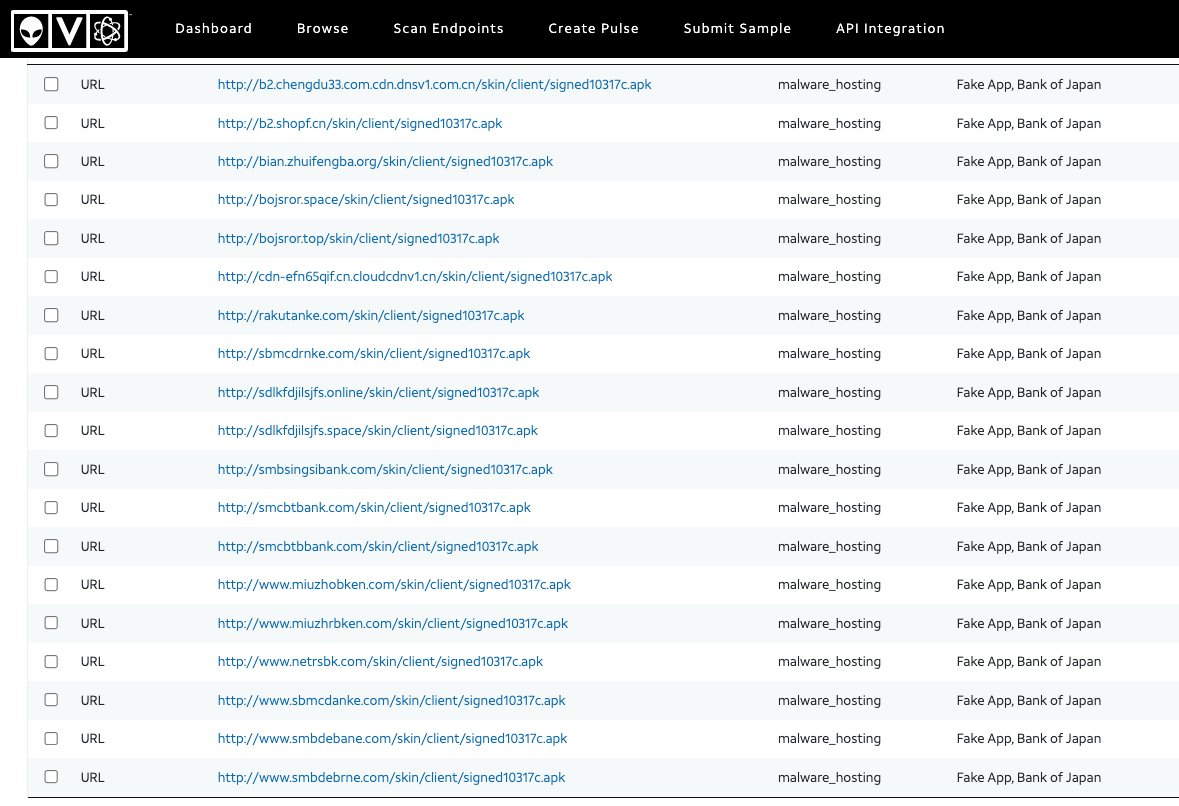Click the URL type cell in smbsingsibank.com row
The width and height of the screenshot is (1179, 806).
[92, 470]
